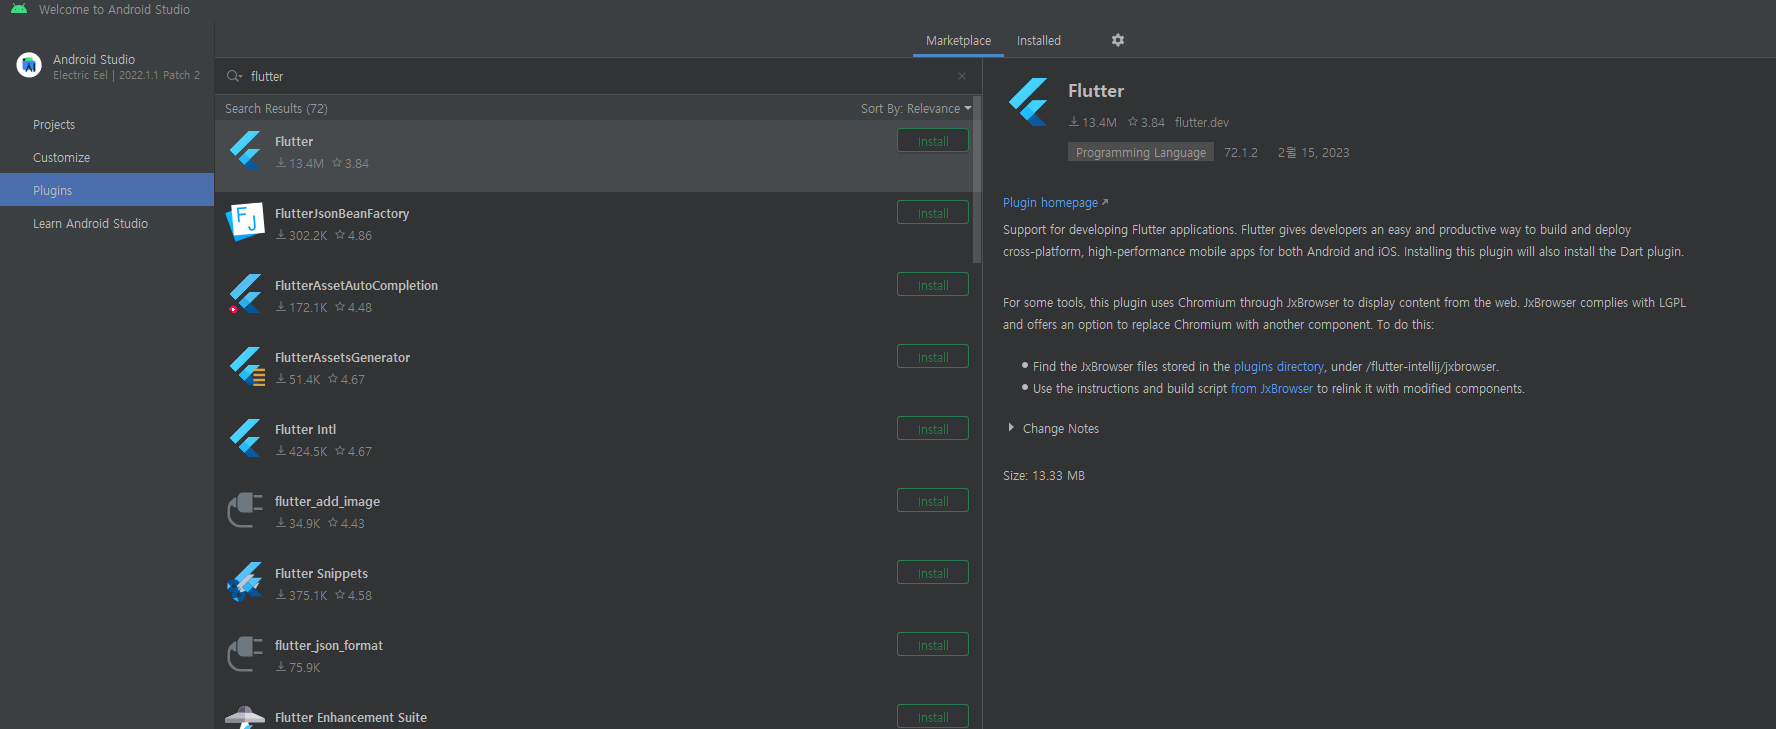The width and height of the screenshot is (1776, 729).
Task: Select the Flutter Snippets plugin icon
Action: 245,582
